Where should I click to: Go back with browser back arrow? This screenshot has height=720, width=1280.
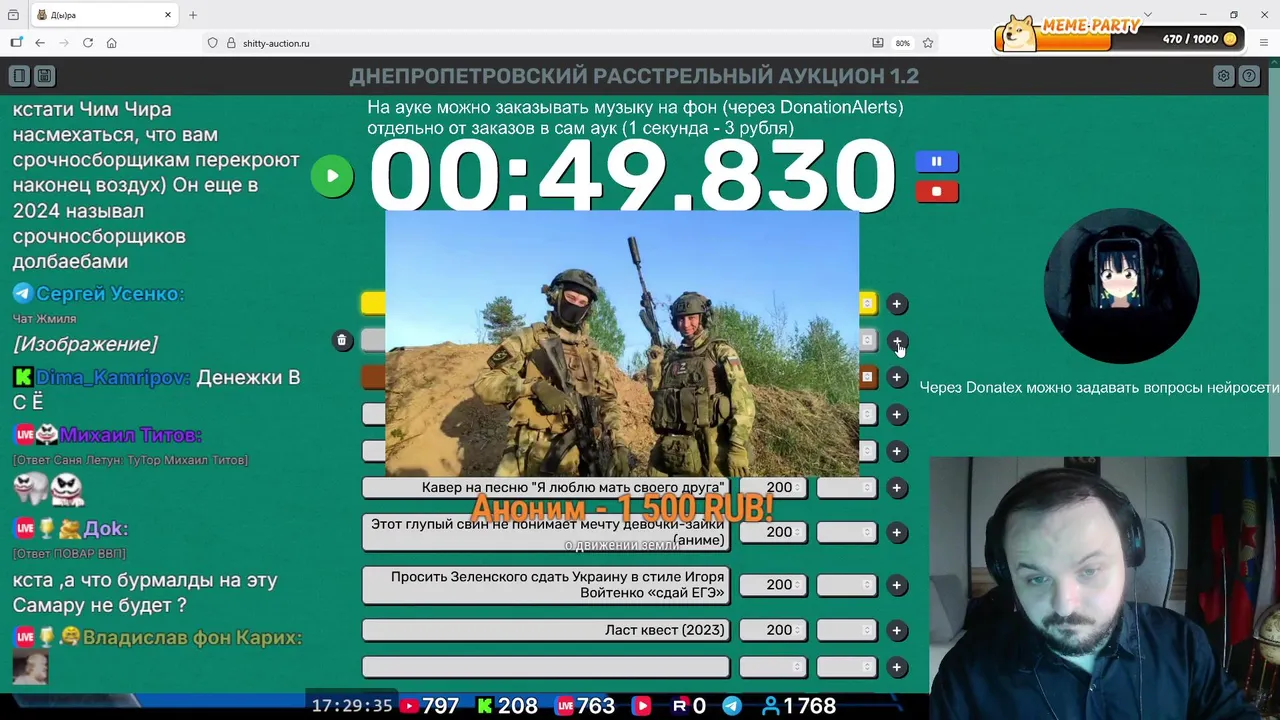40,43
